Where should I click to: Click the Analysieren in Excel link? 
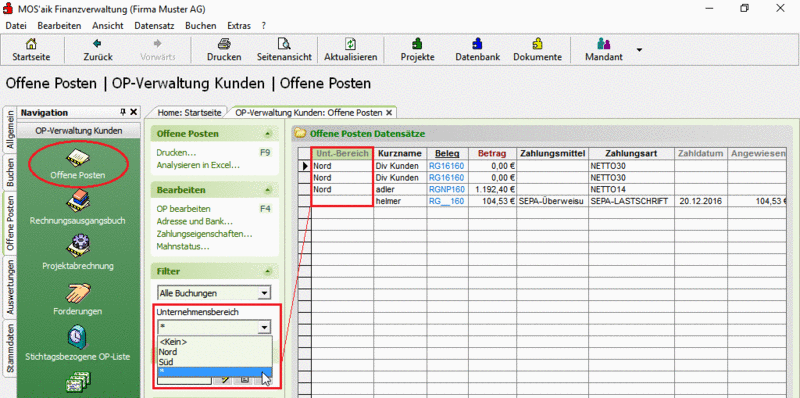pyautogui.click(x=198, y=165)
